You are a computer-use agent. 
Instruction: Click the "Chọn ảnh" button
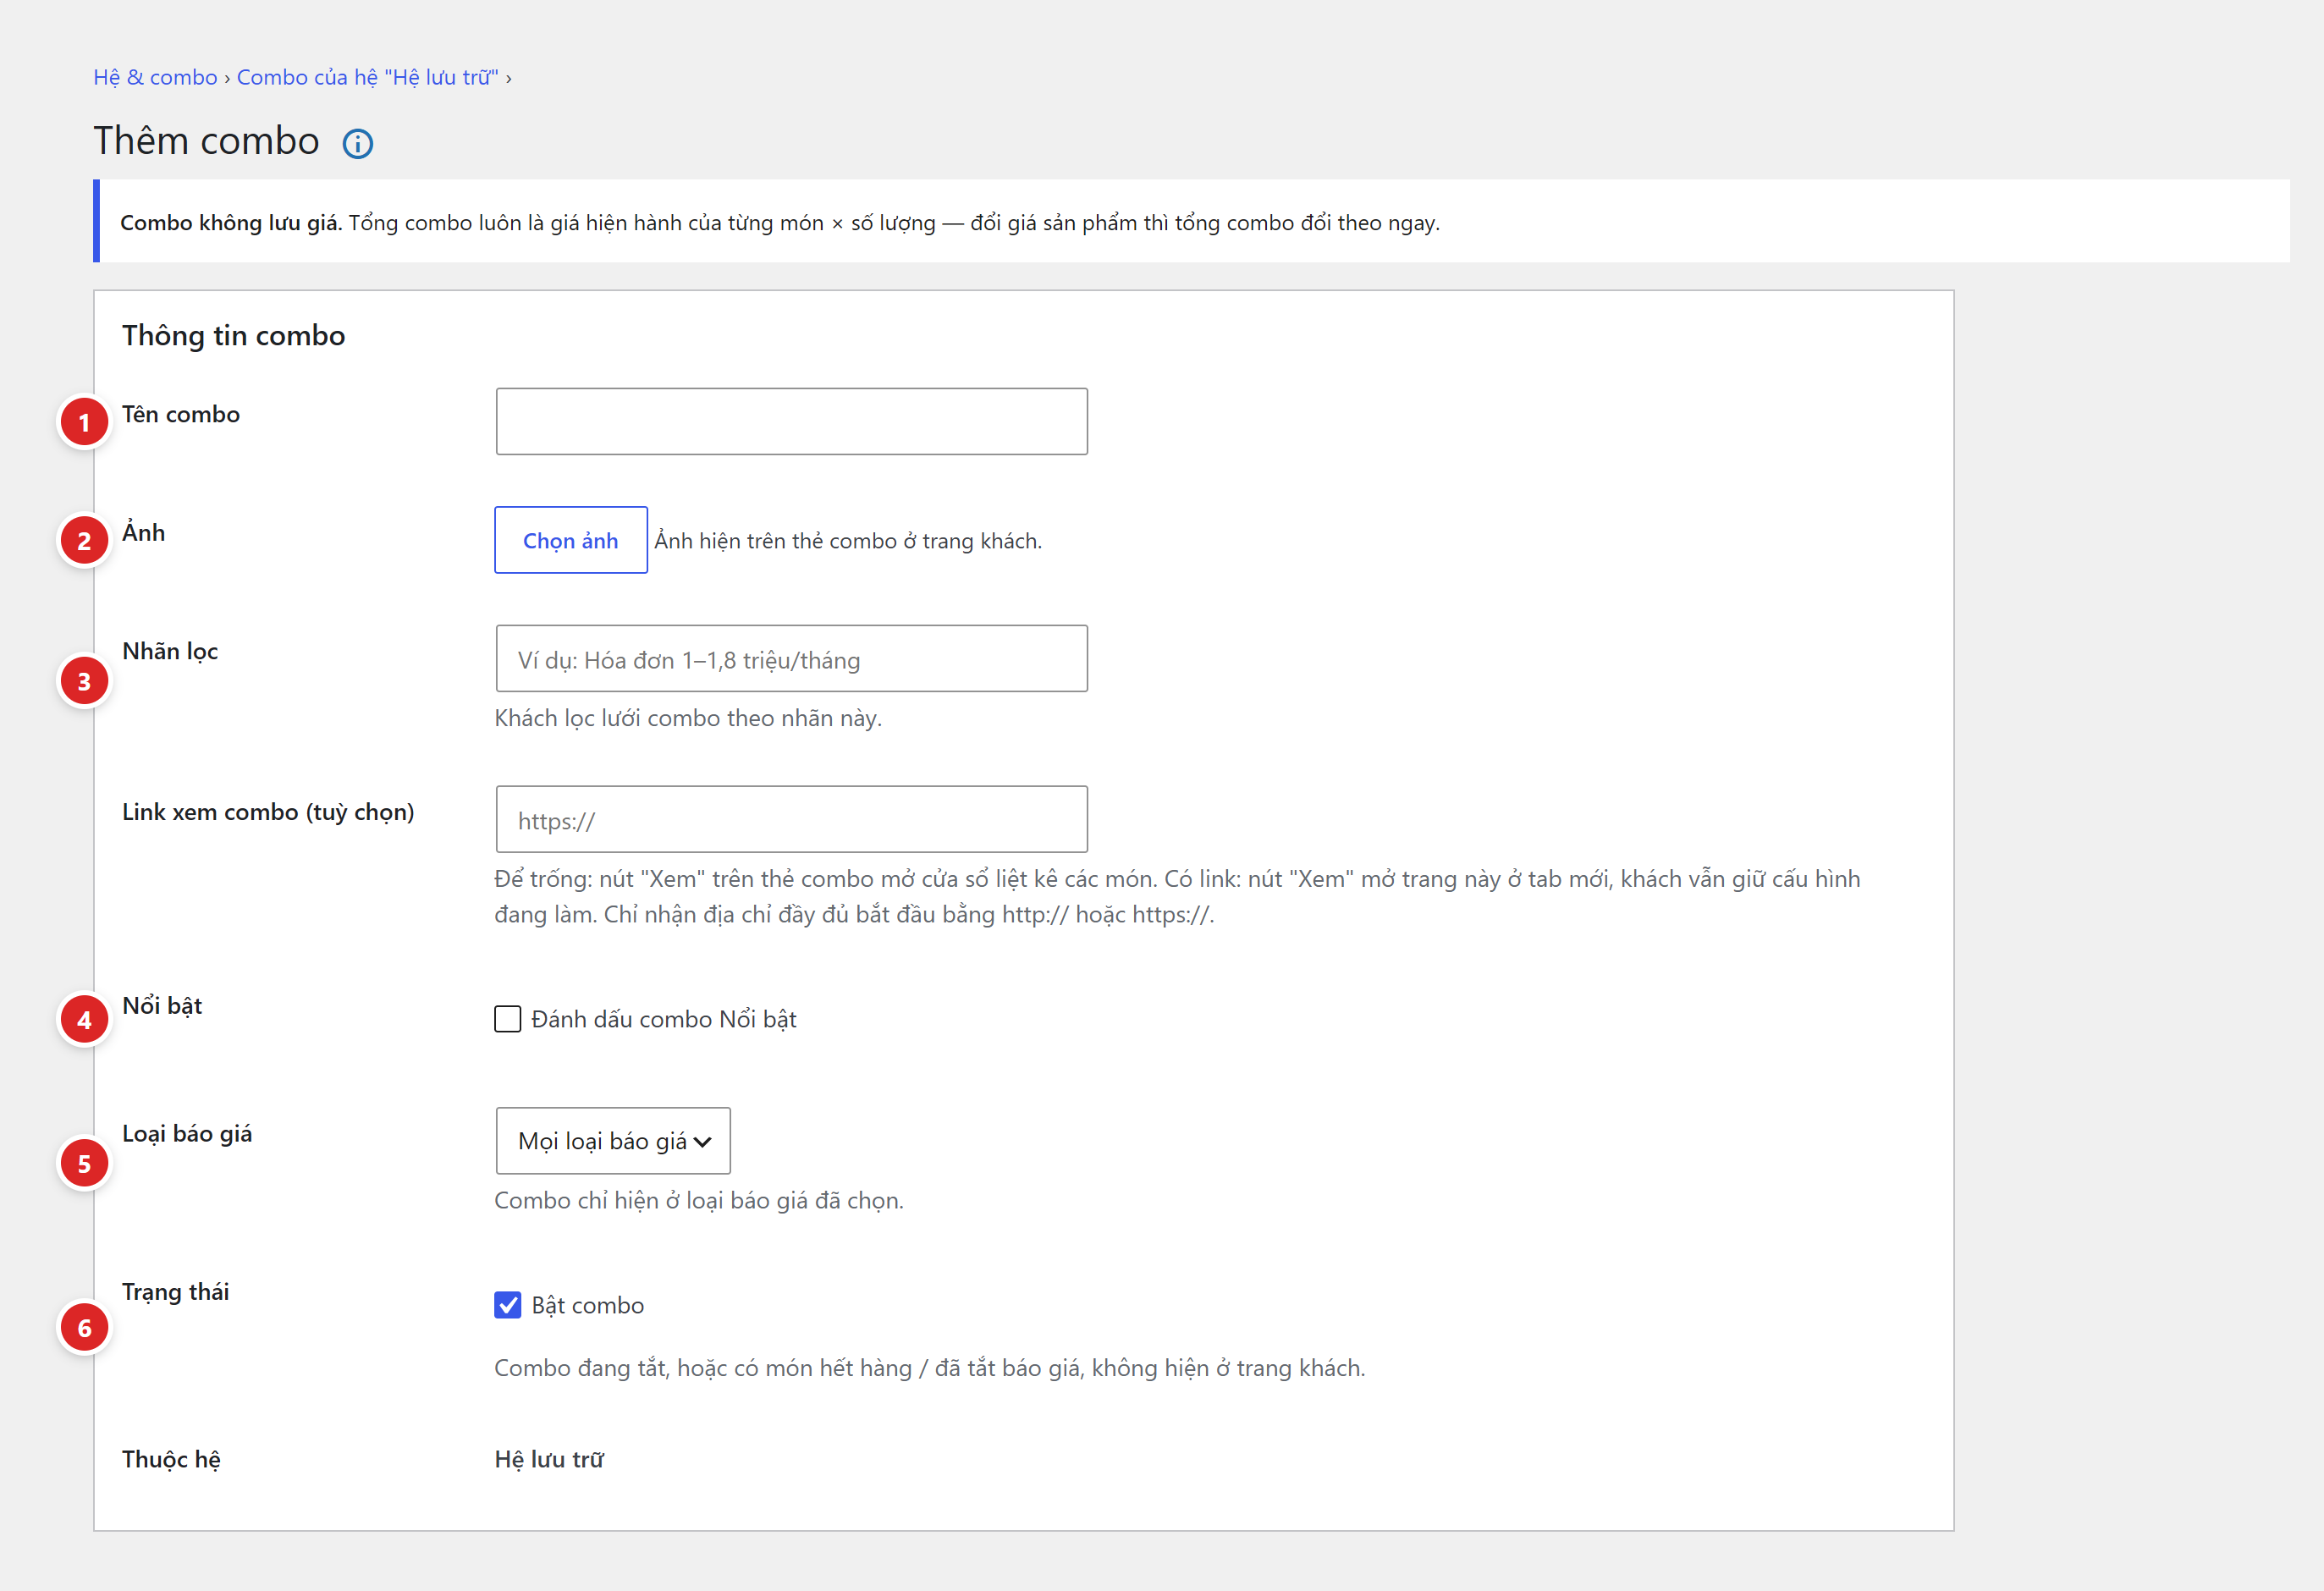[570, 540]
